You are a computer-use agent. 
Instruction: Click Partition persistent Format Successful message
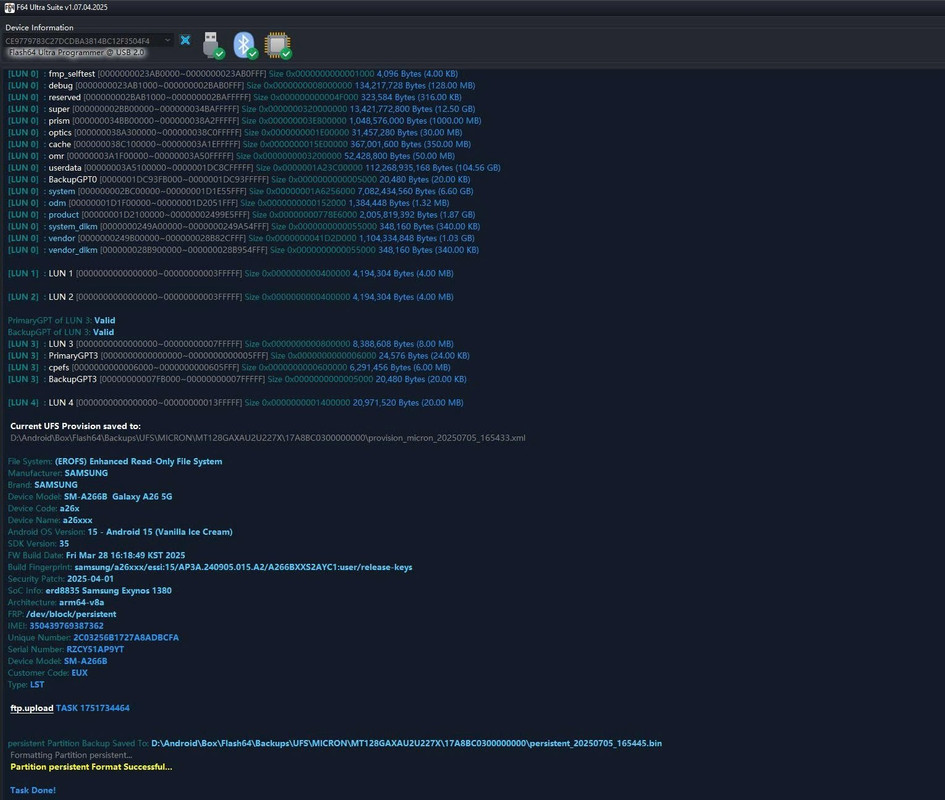[91, 767]
